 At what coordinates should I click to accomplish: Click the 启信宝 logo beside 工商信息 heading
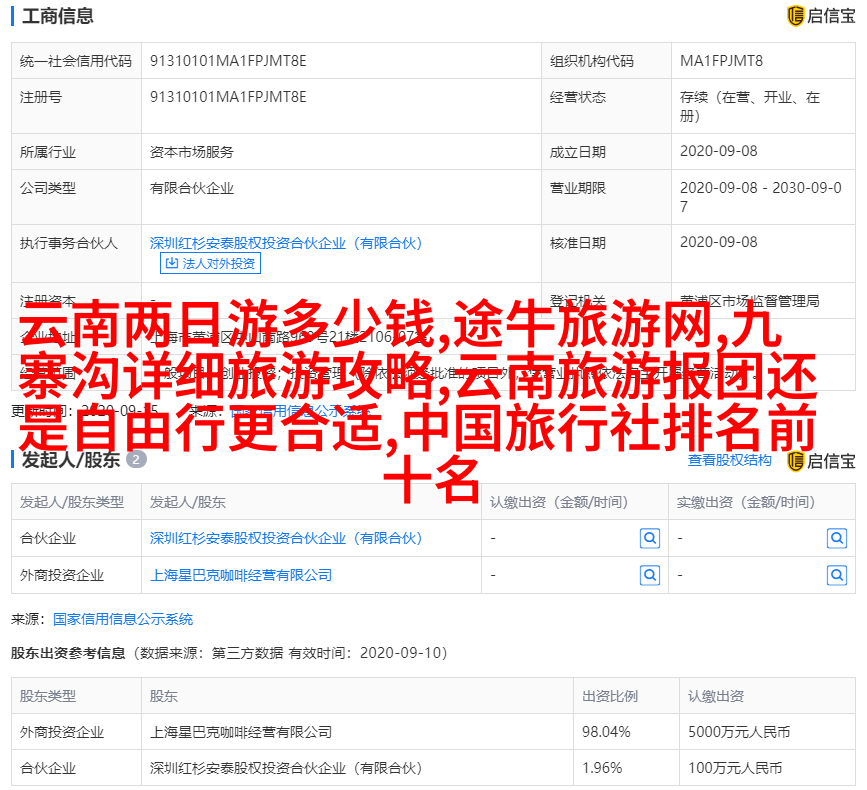pos(820,15)
